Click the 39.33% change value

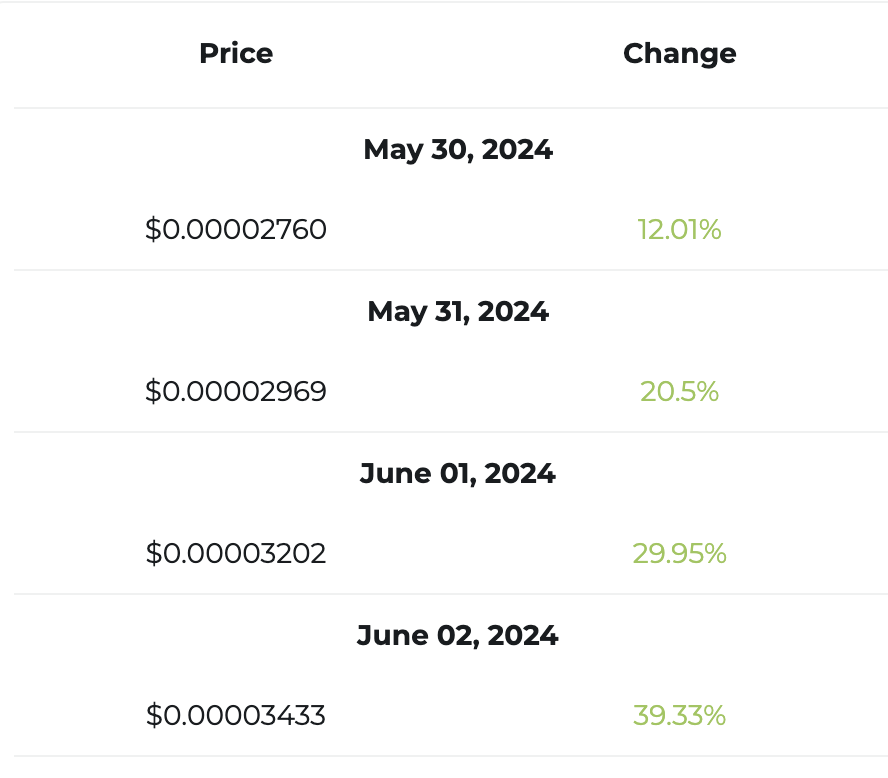pyautogui.click(x=680, y=716)
